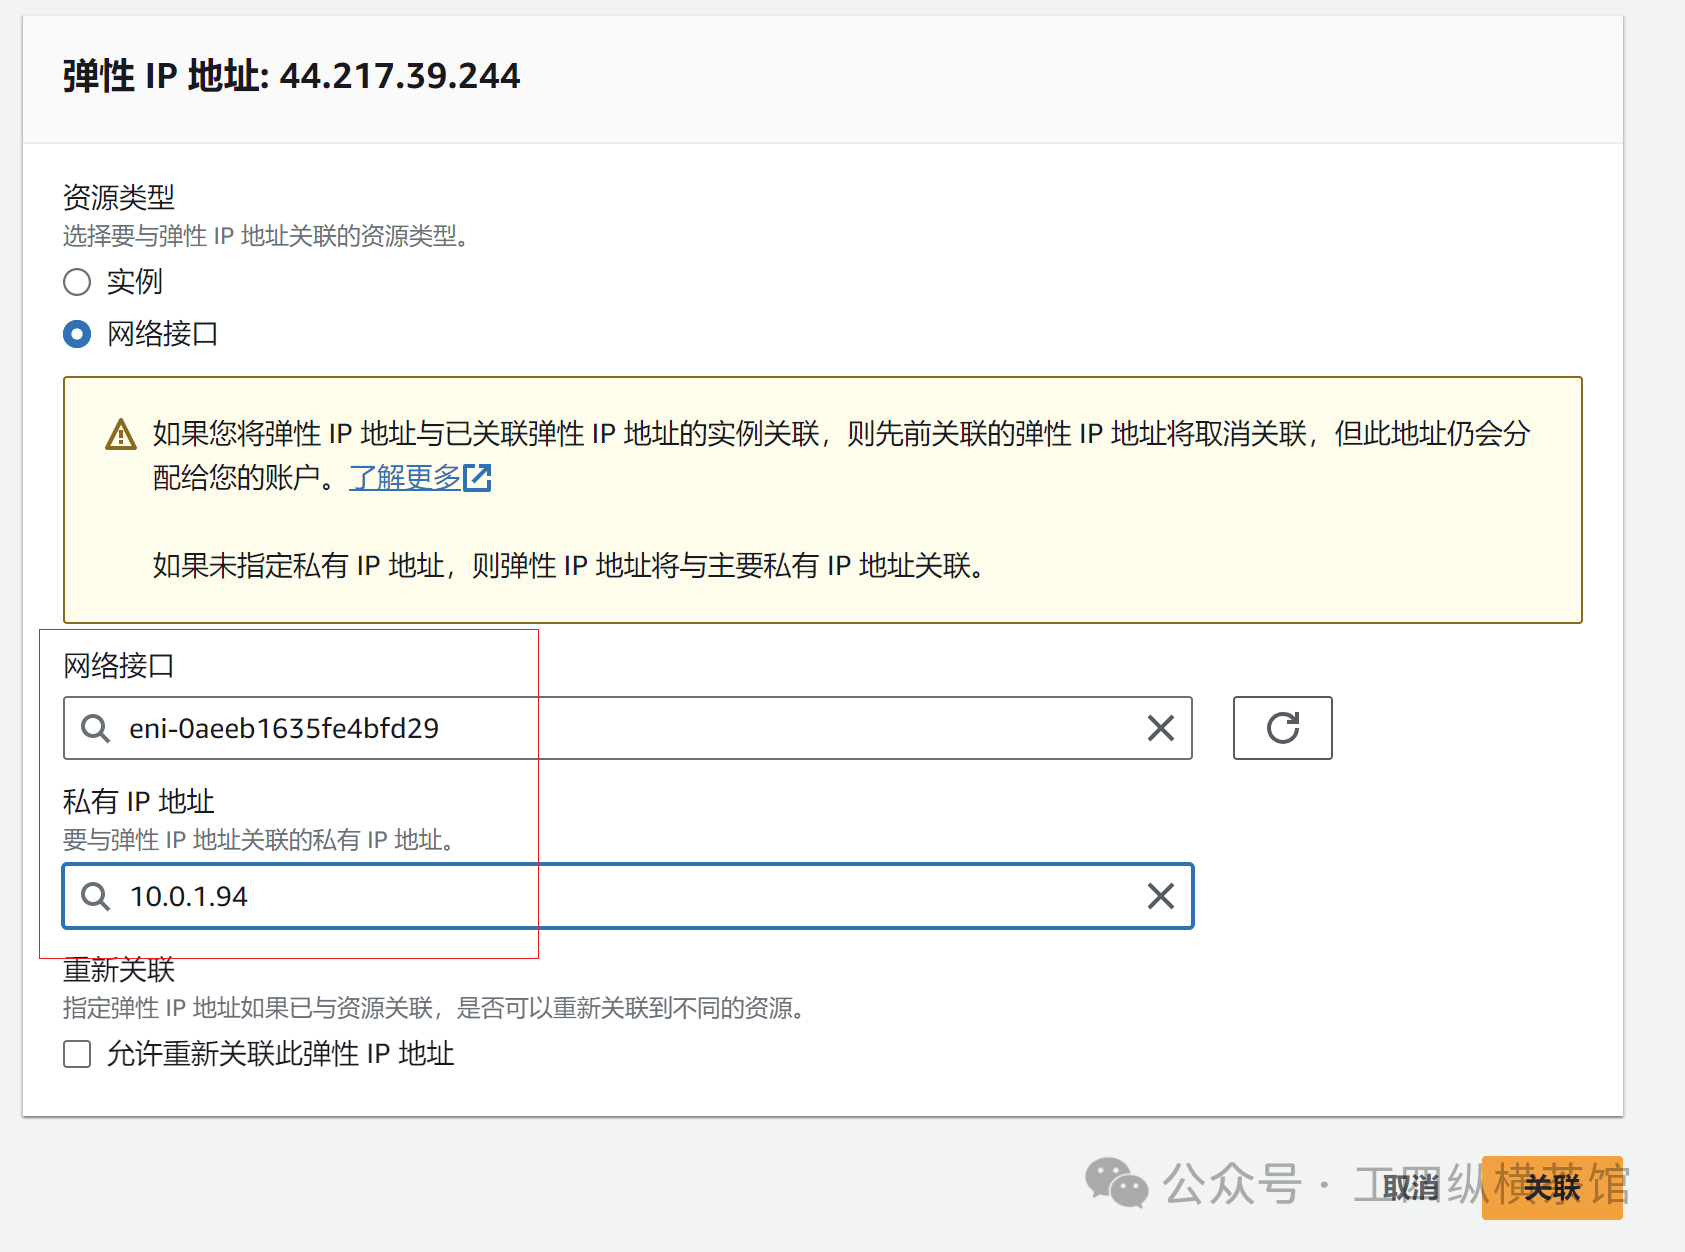The width and height of the screenshot is (1685, 1252).
Task: Refresh the network interface list
Action: 1282,728
